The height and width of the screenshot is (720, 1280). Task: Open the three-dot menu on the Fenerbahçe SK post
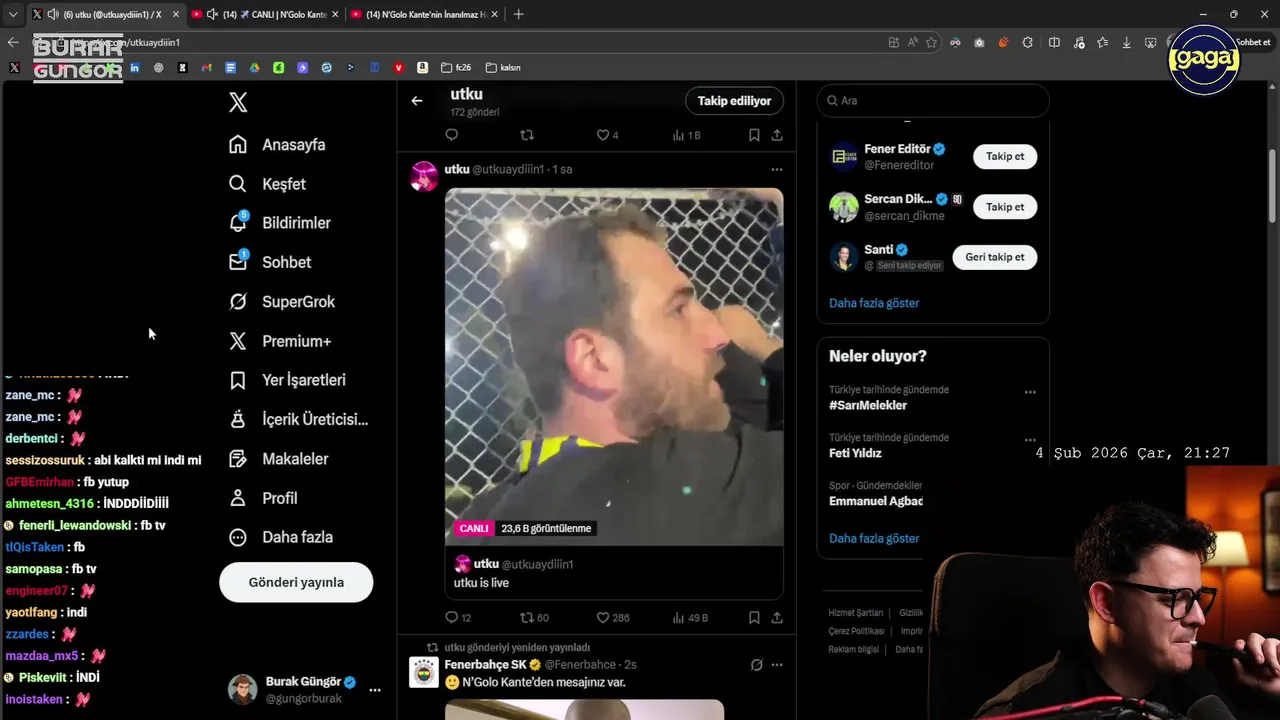(x=777, y=665)
